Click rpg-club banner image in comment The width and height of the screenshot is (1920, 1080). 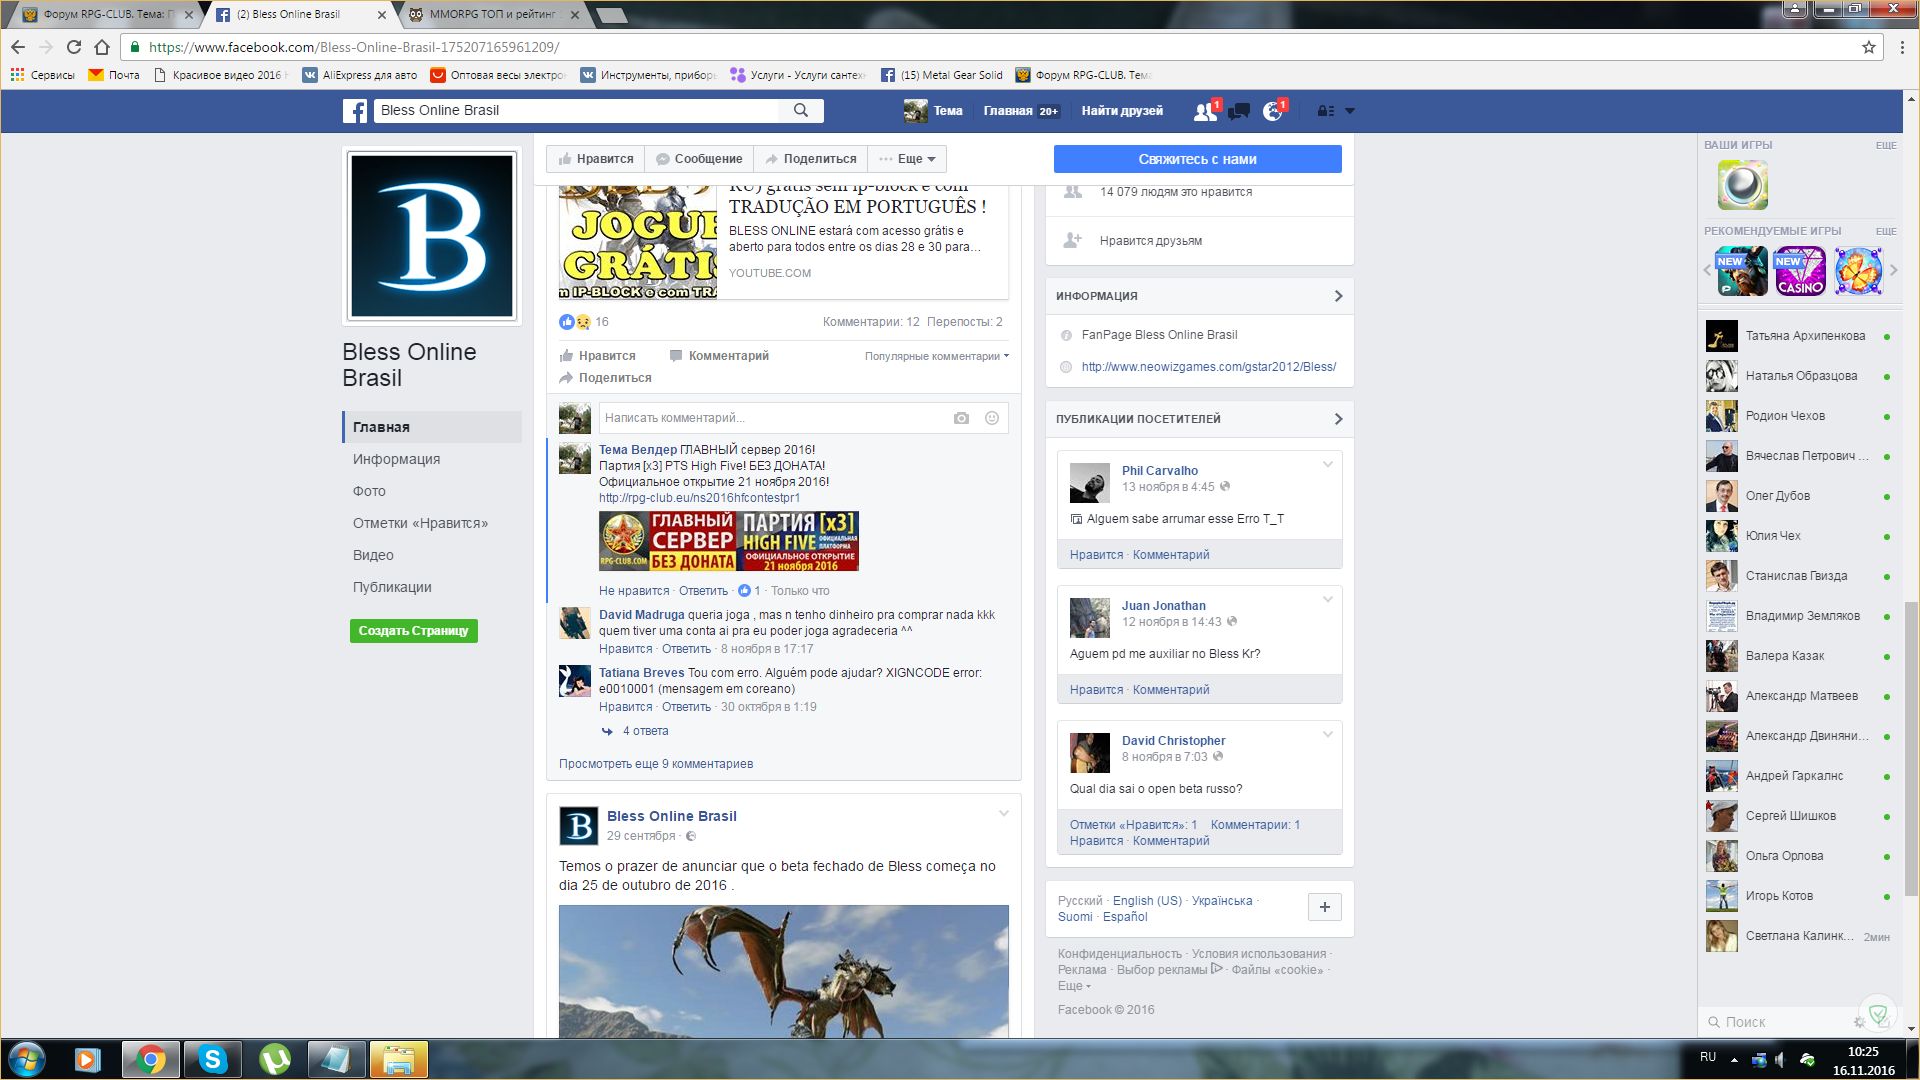[x=729, y=541]
